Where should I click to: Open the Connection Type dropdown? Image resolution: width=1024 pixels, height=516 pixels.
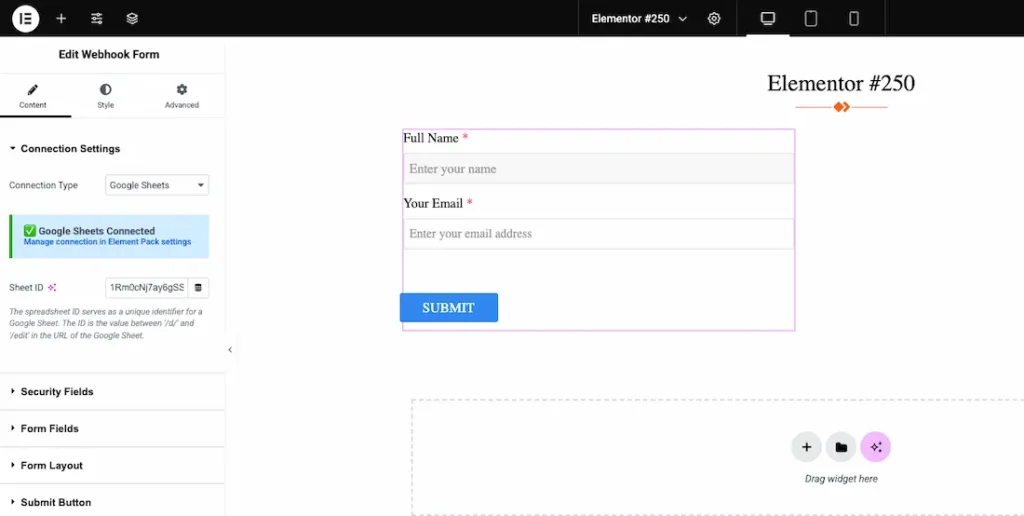click(157, 185)
